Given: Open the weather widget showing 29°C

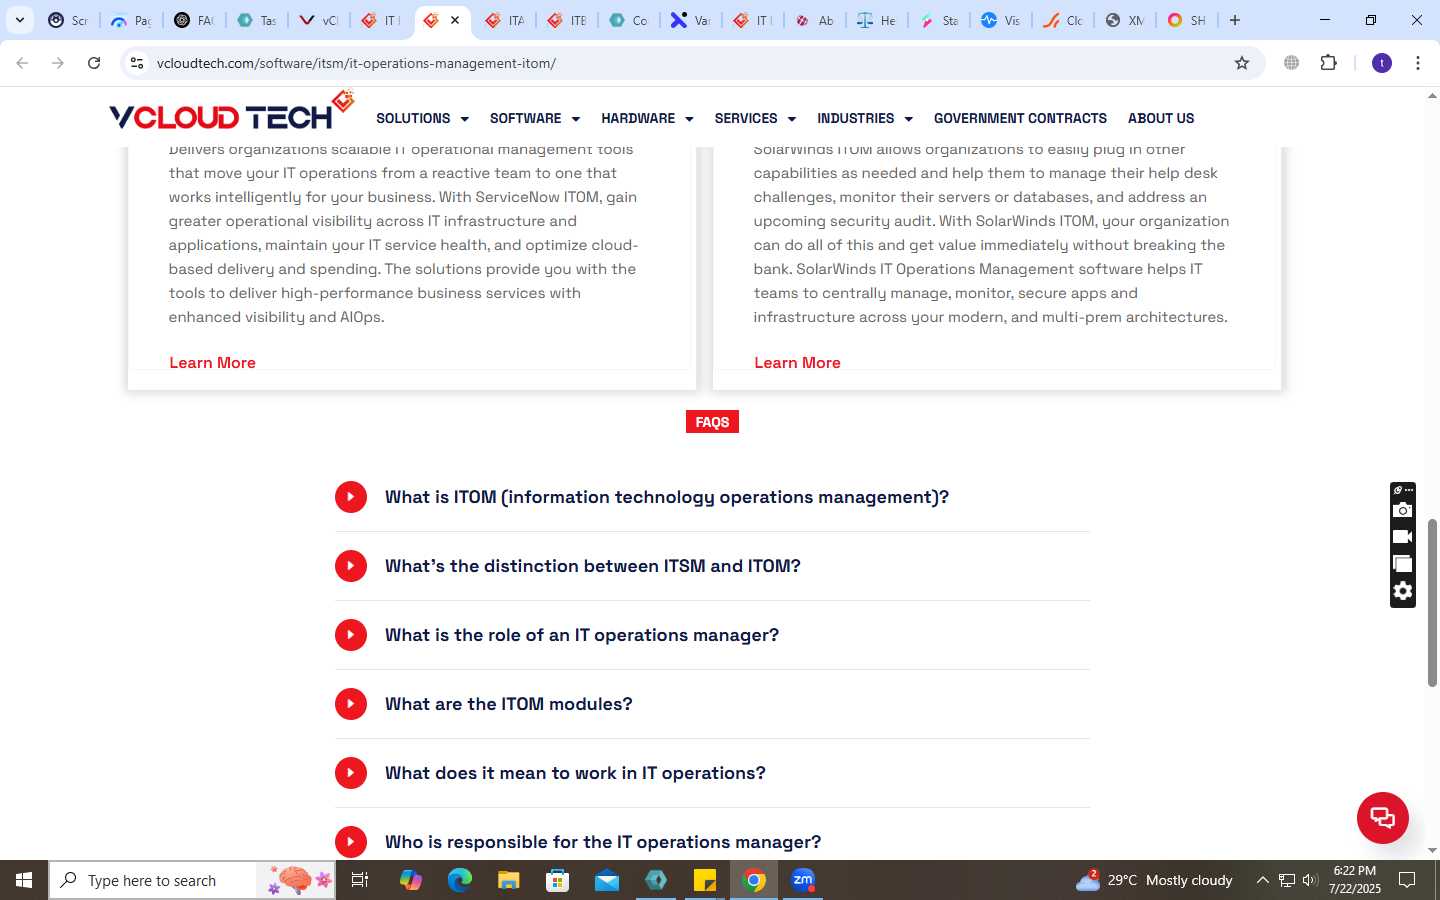Looking at the screenshot, I should [x=1154, y=880].
